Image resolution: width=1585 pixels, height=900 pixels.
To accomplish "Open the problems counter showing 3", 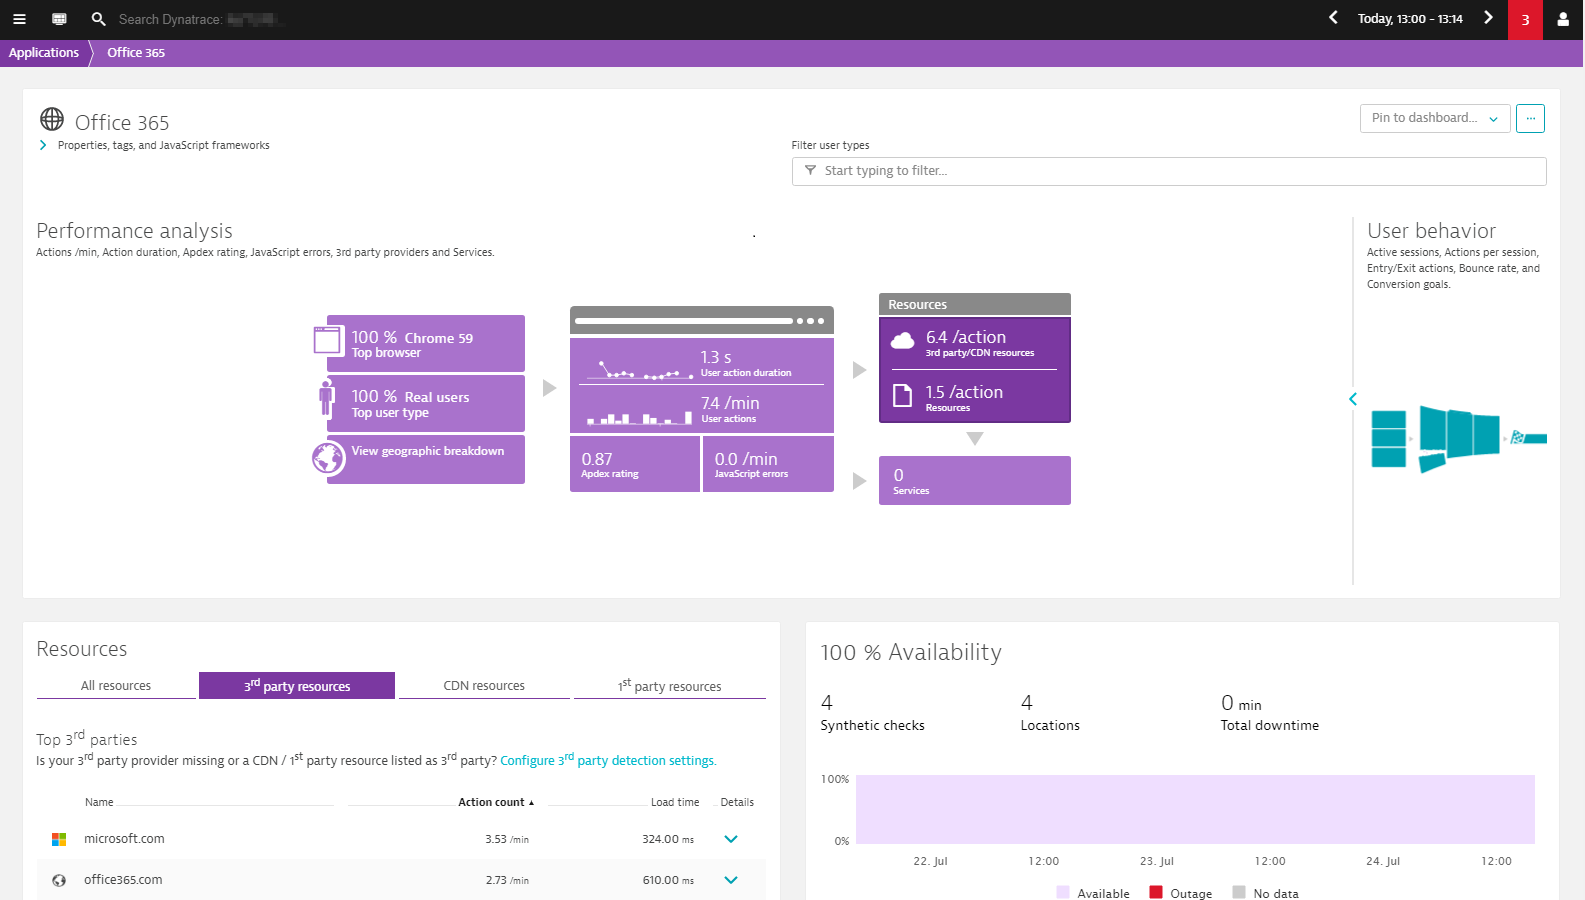I will [1525, 19].
